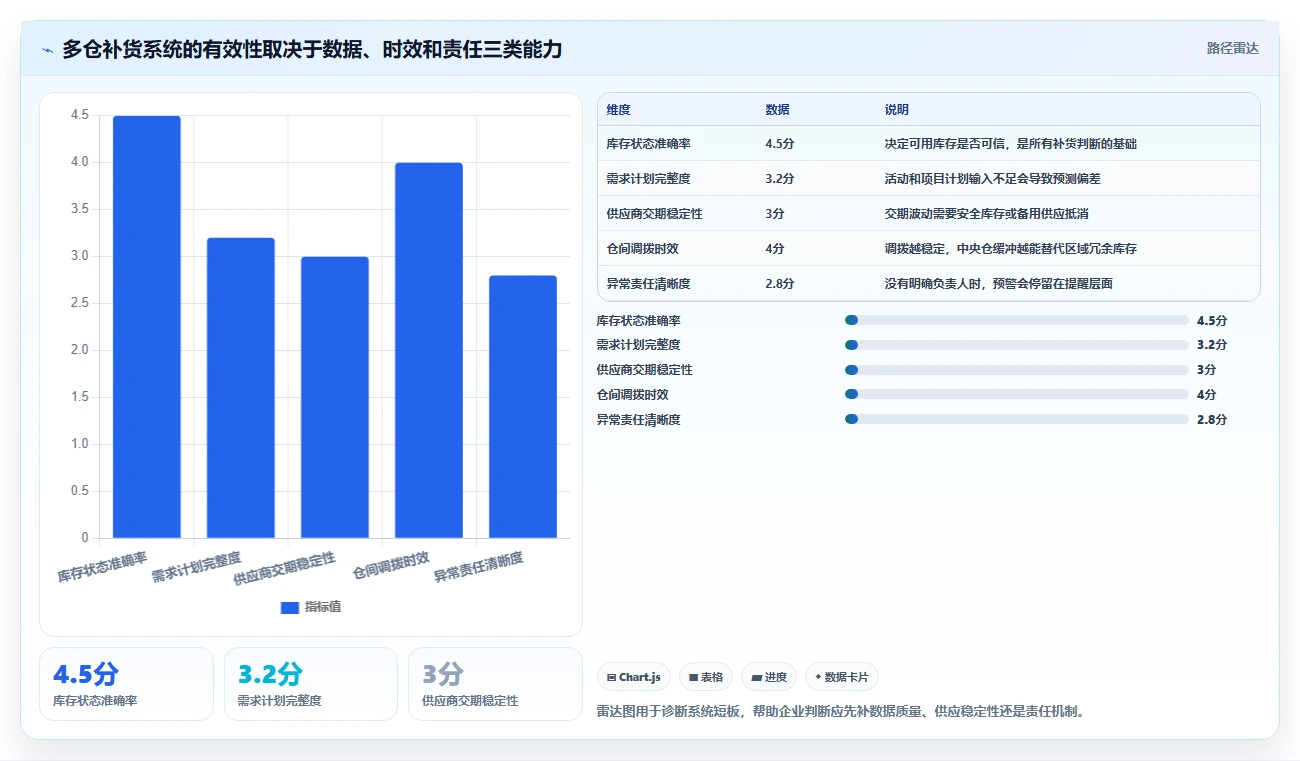Select the 需求计划完整度 table row cell

coord(648,179)
